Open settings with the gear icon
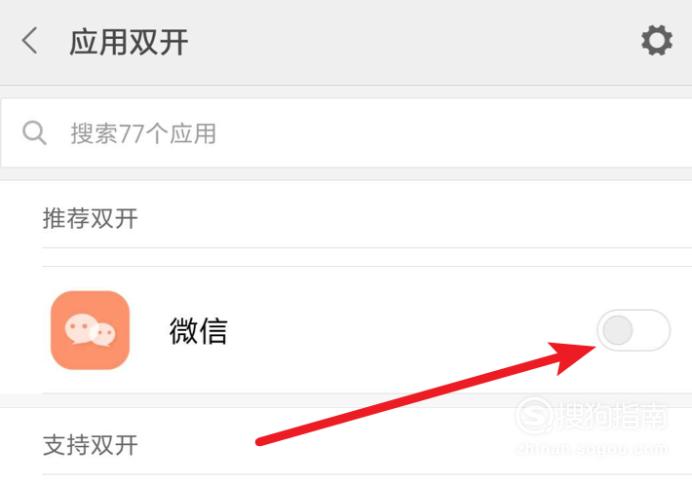692x483 pixels. tap(657, 40)
